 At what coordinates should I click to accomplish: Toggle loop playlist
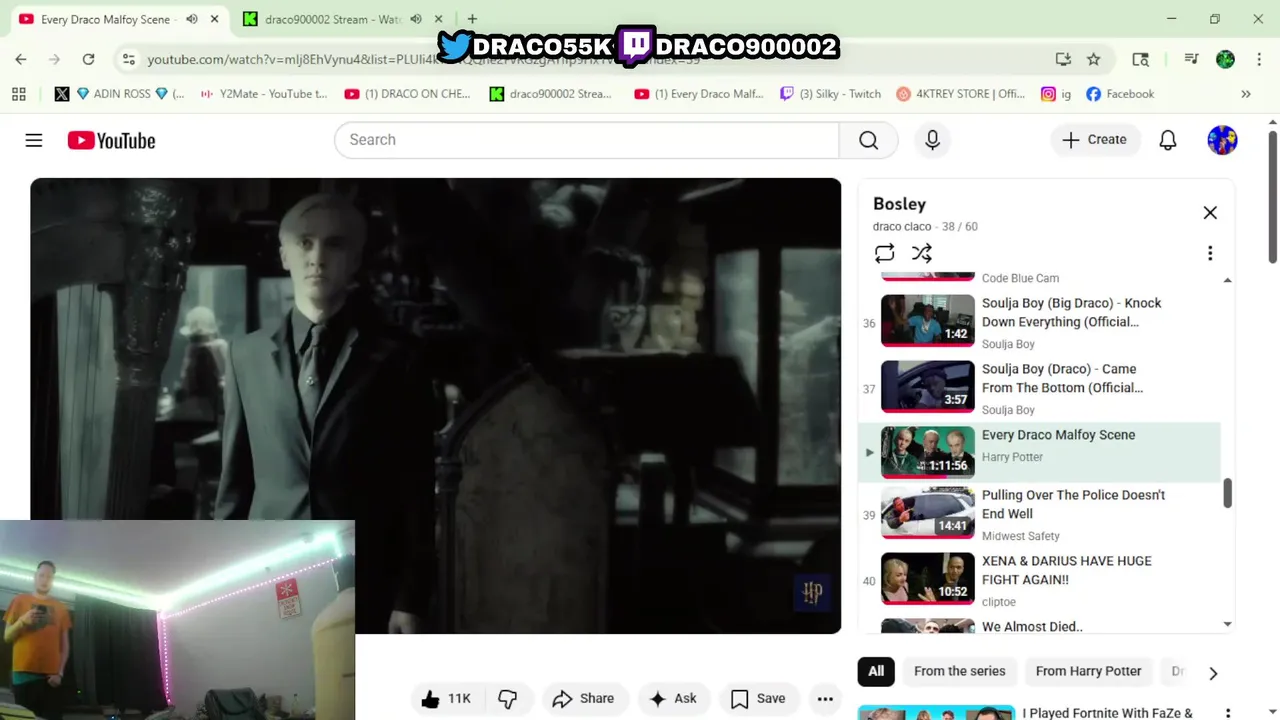point(884,253)
